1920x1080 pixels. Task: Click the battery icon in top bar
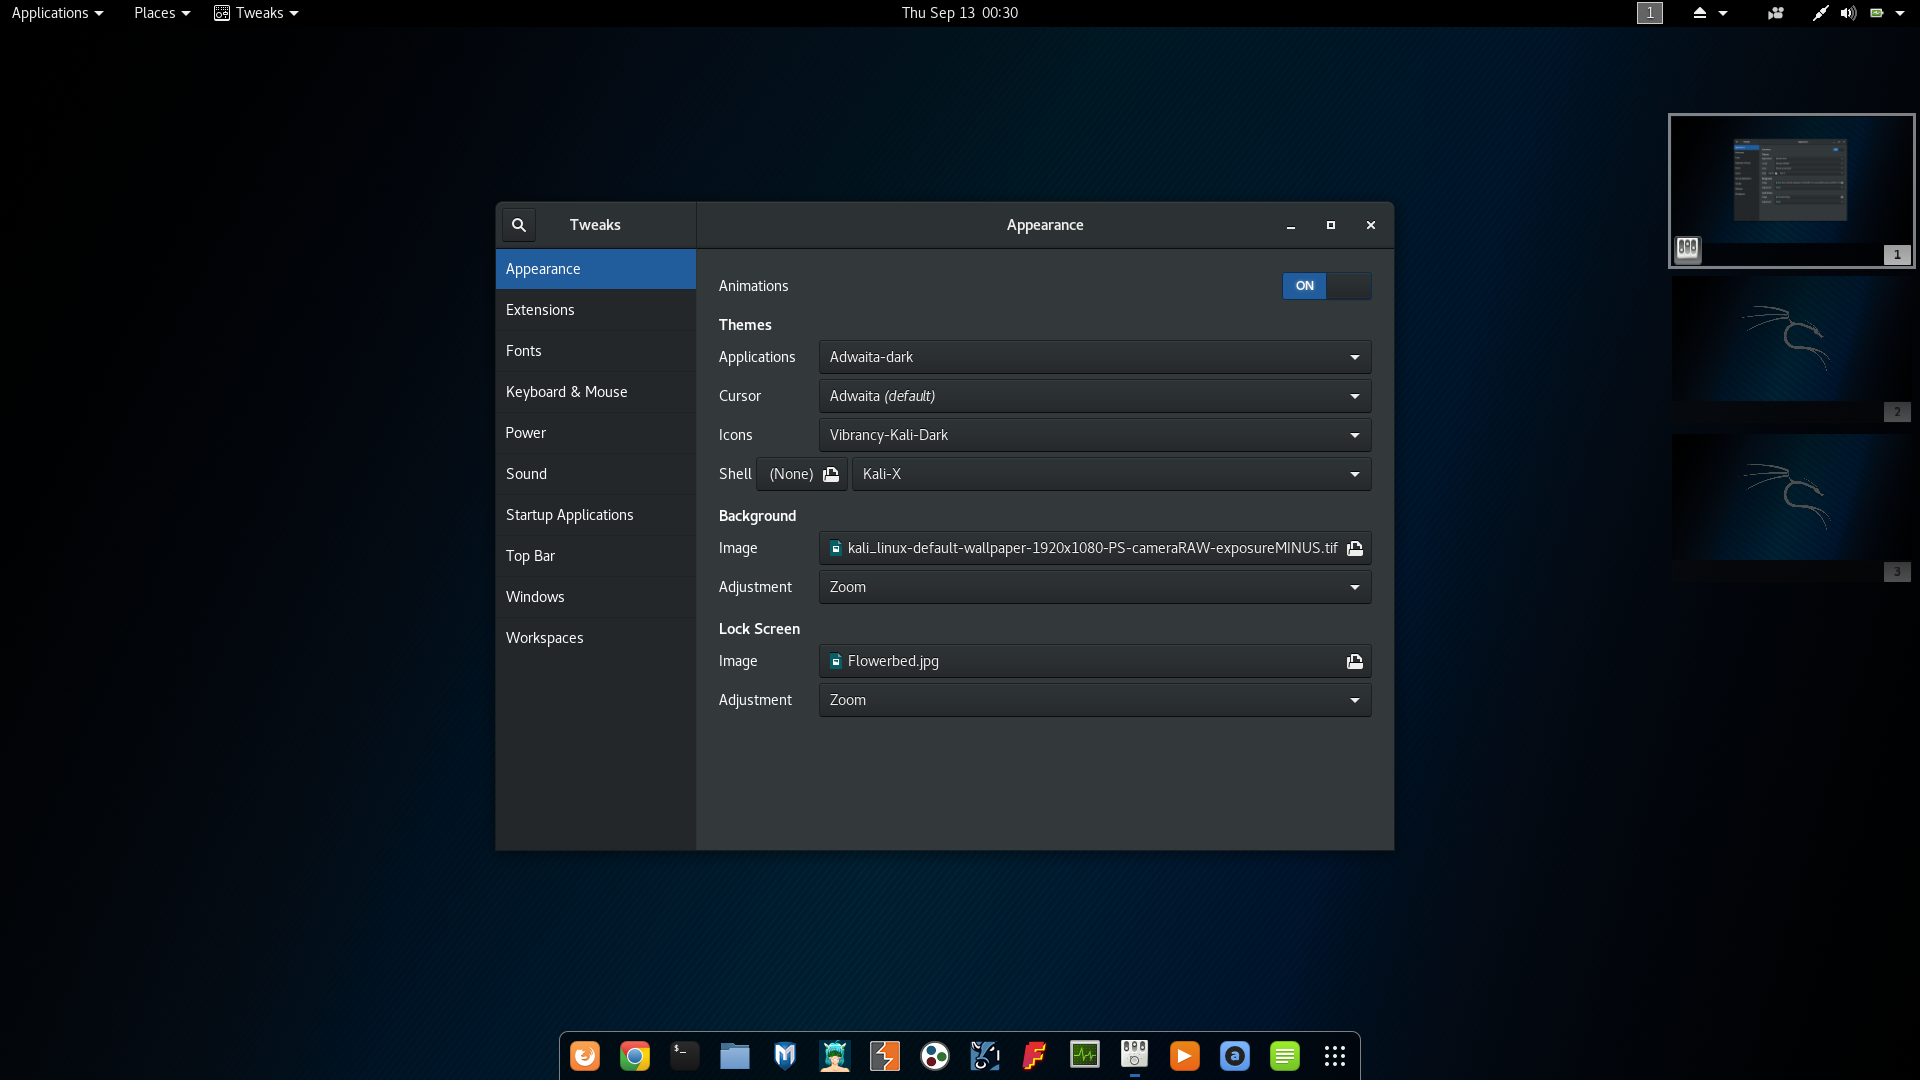click(1877, 13)
